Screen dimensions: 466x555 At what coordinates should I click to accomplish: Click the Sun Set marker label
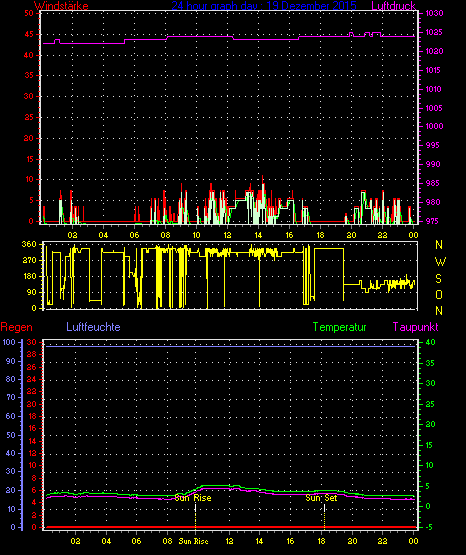click(x=321, y=498)
